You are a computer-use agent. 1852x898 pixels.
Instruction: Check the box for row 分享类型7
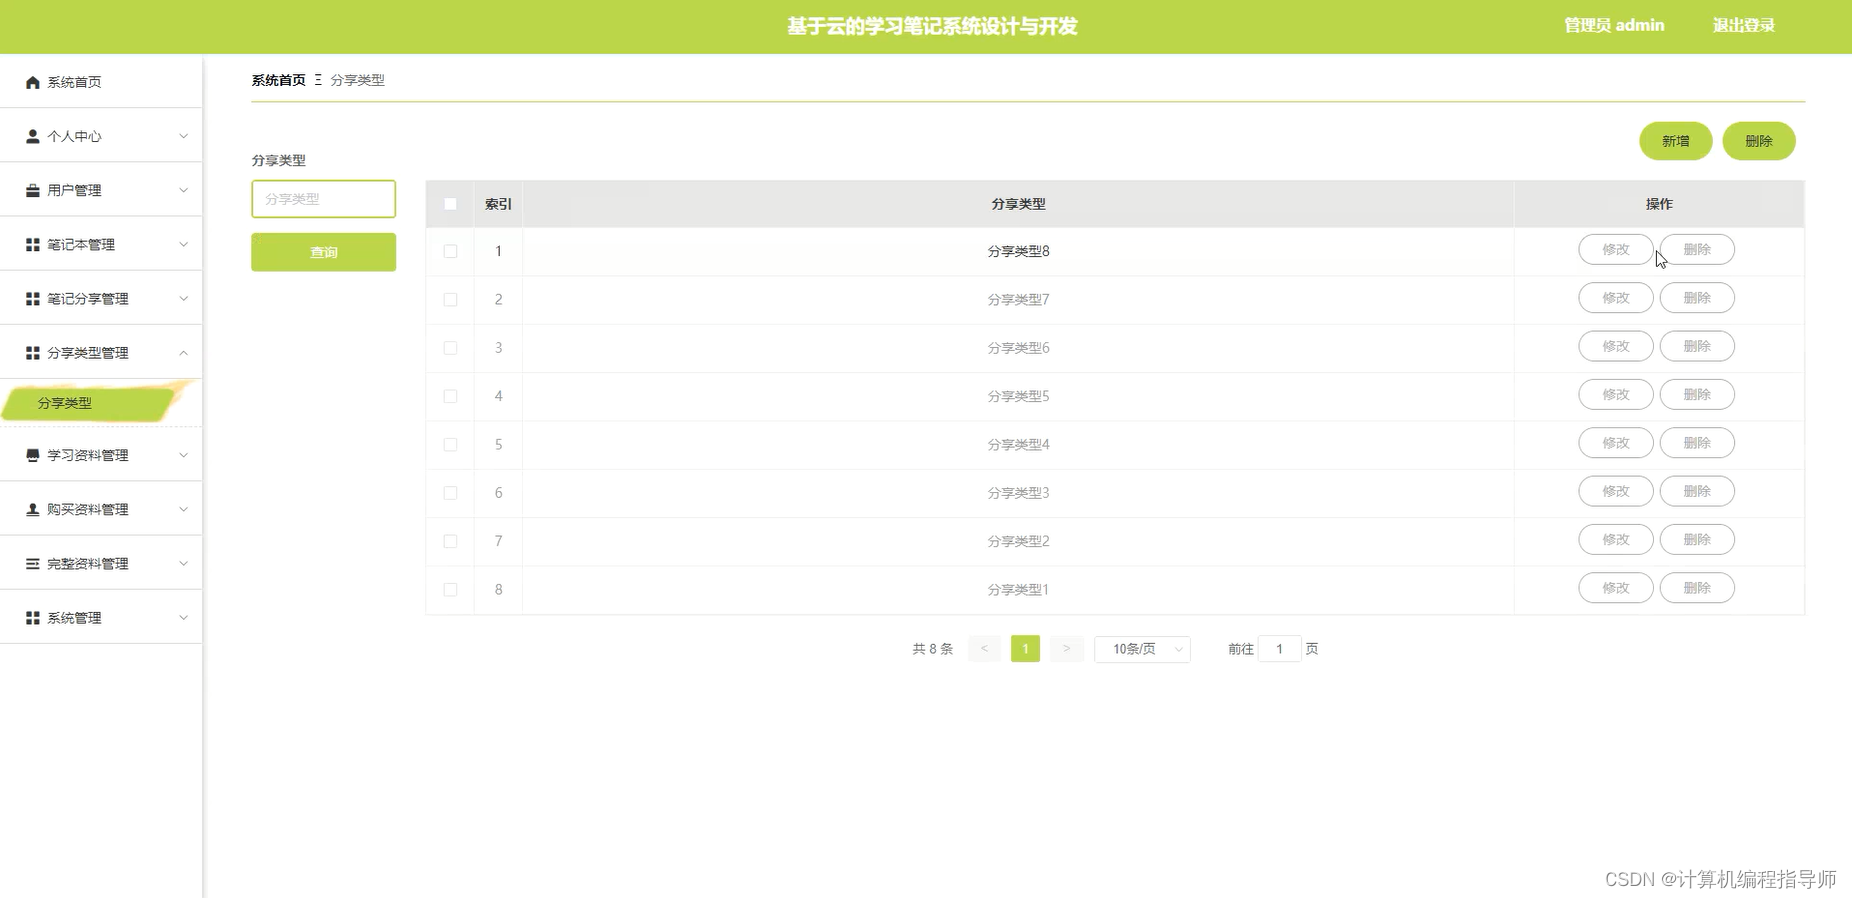point(450,300)
